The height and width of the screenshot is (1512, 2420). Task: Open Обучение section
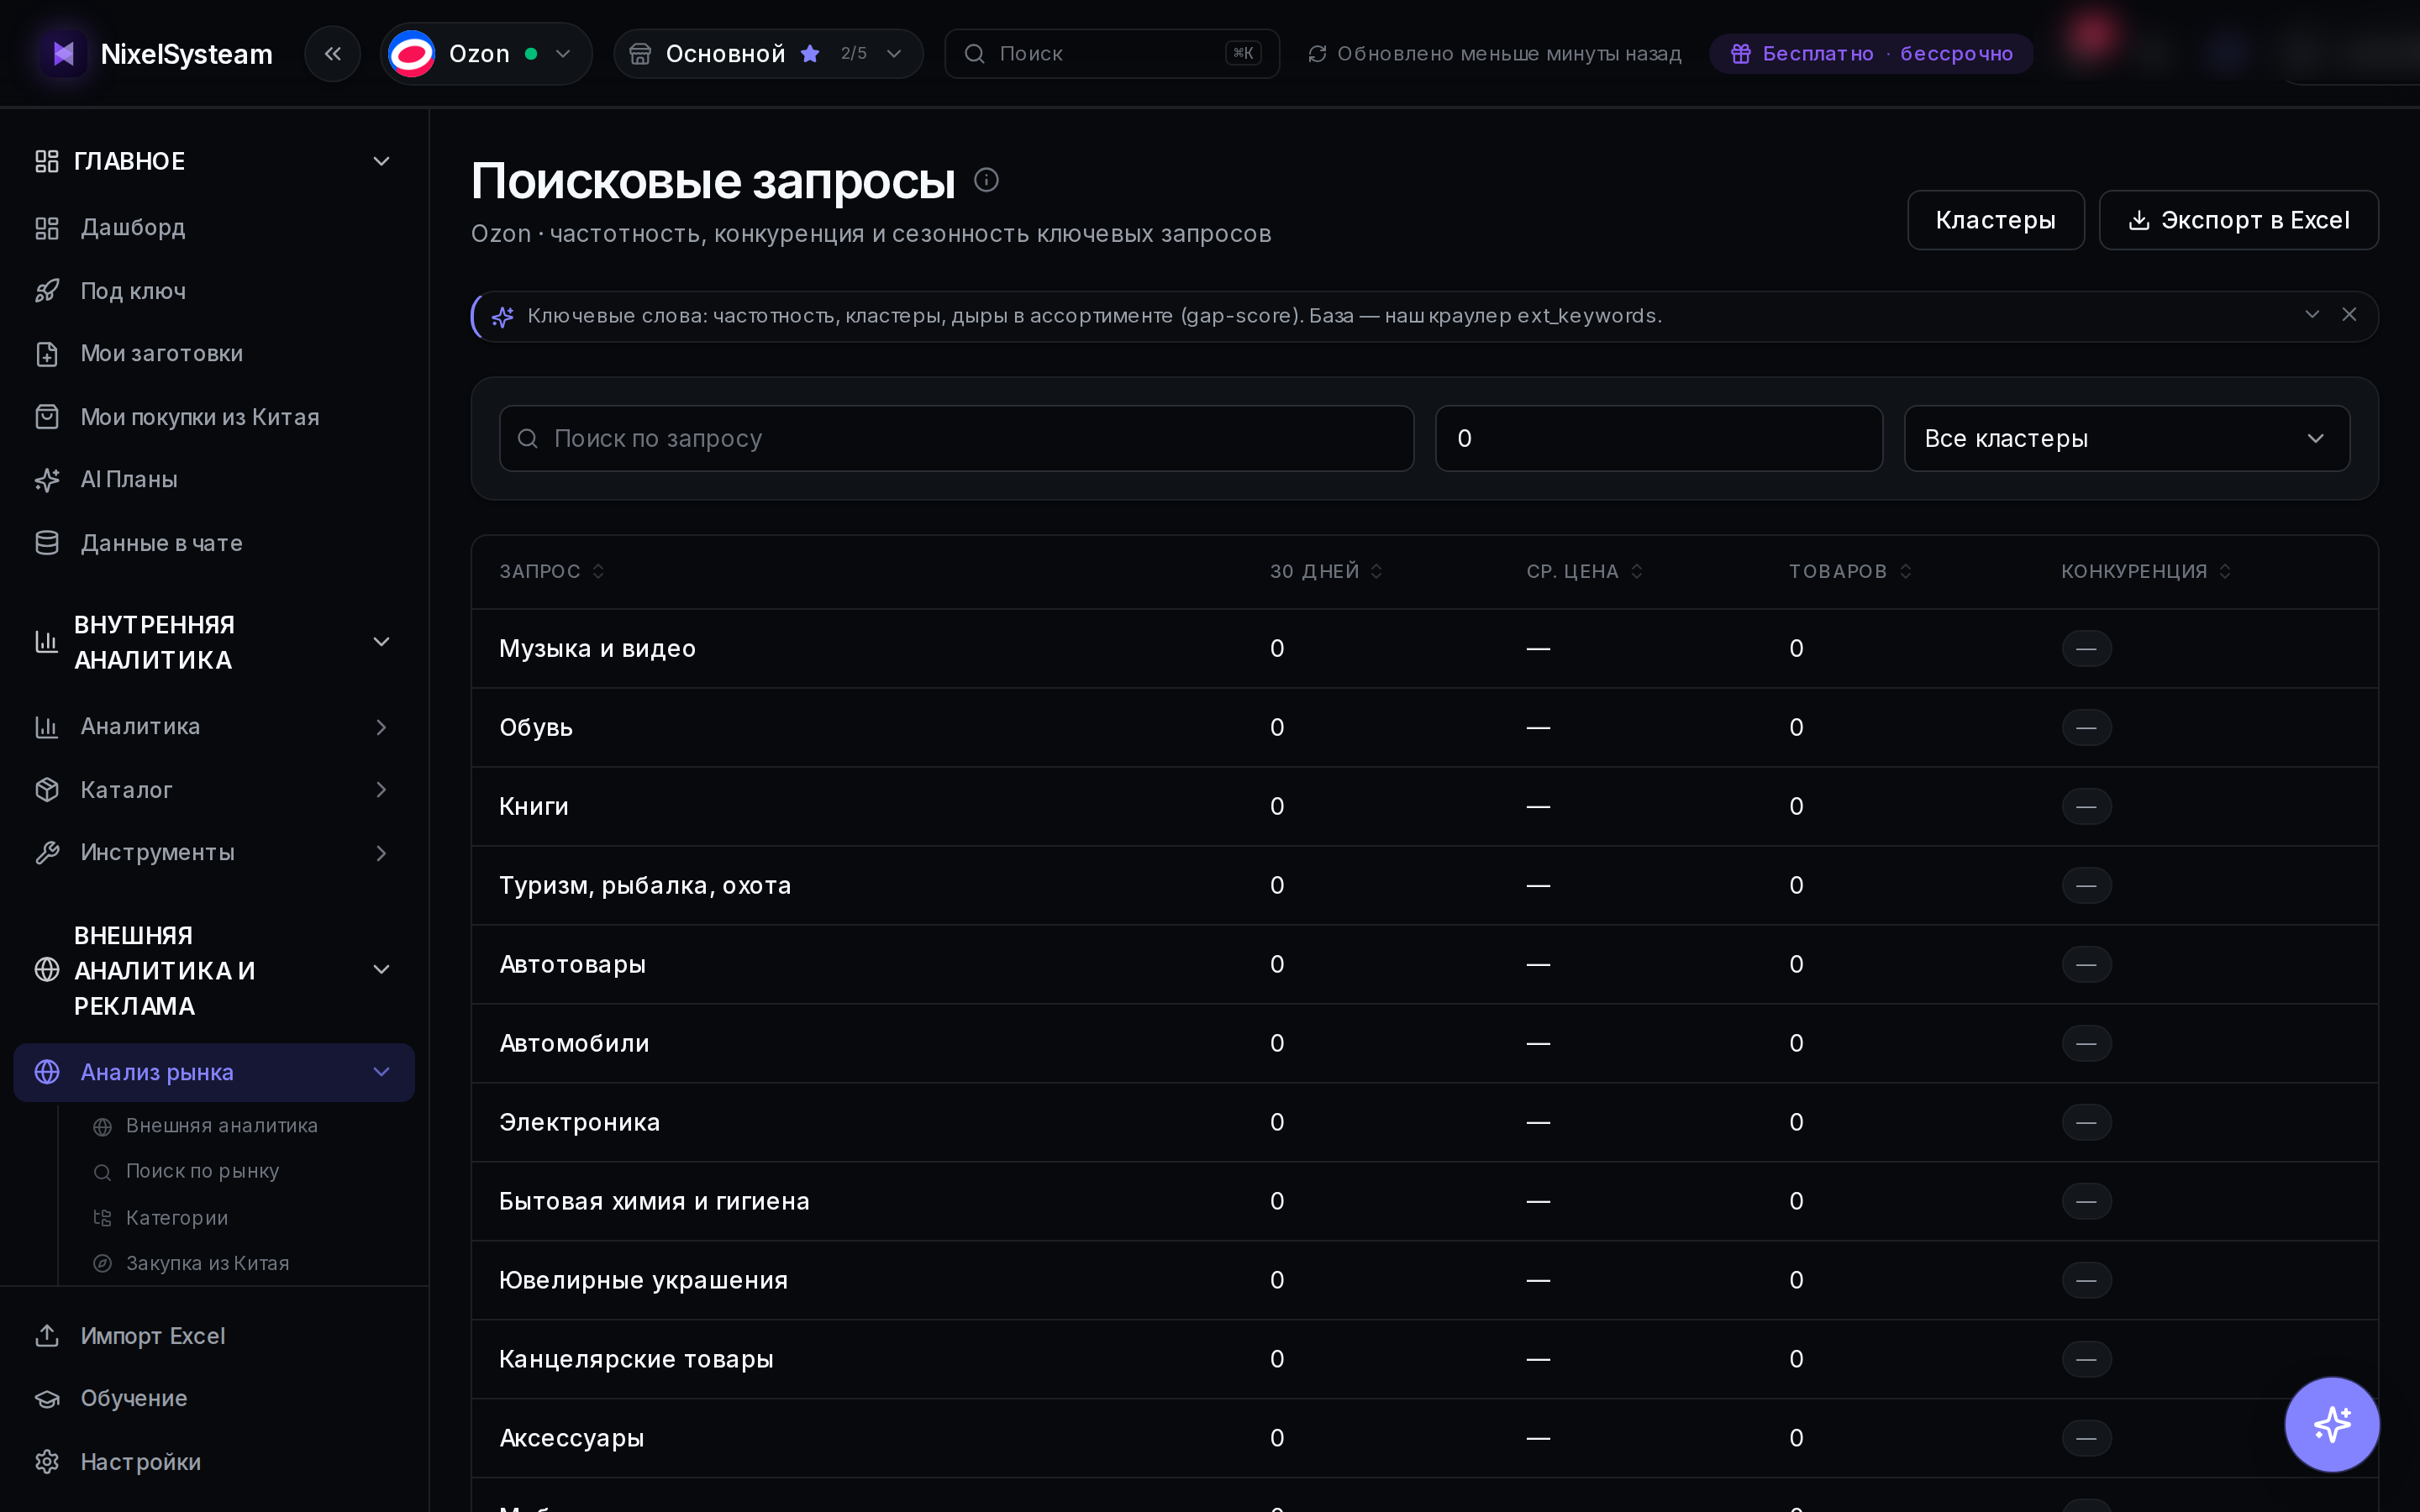213,1399
